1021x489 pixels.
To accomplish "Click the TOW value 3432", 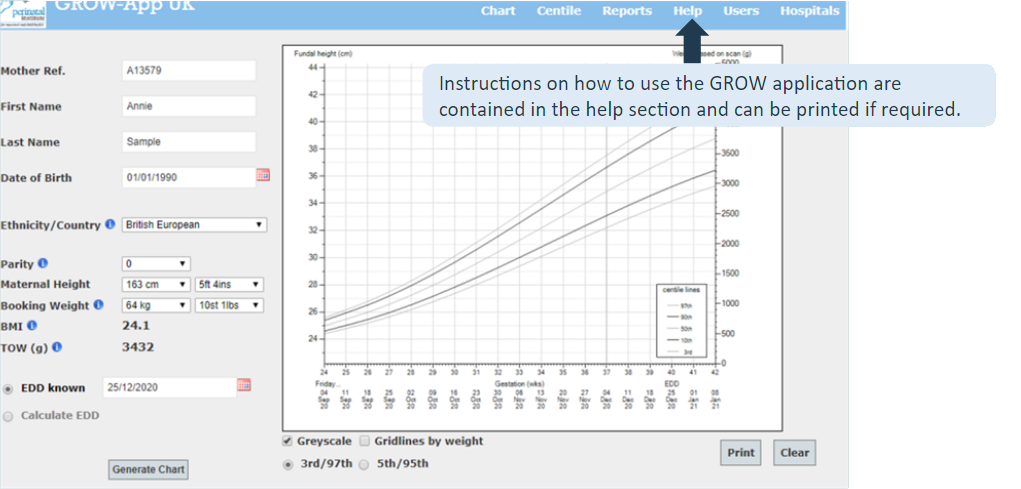I will click(x=138, y=347).
